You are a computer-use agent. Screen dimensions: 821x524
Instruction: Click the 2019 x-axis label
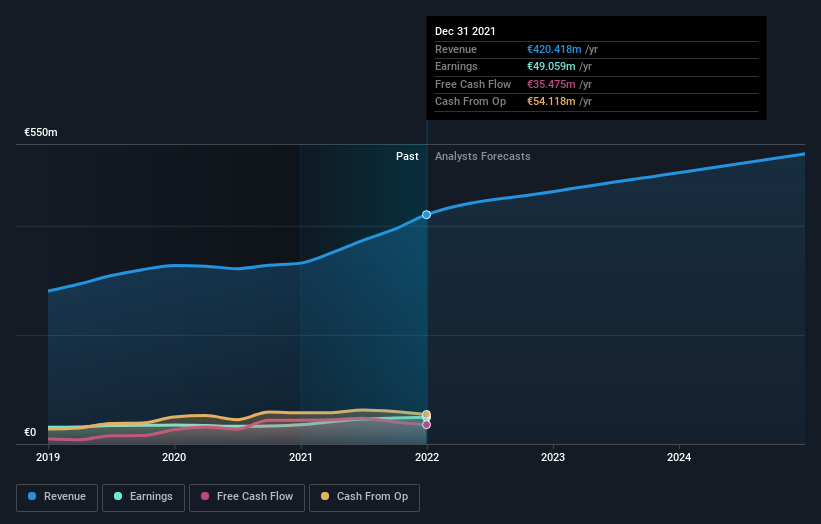pos(48,458)
